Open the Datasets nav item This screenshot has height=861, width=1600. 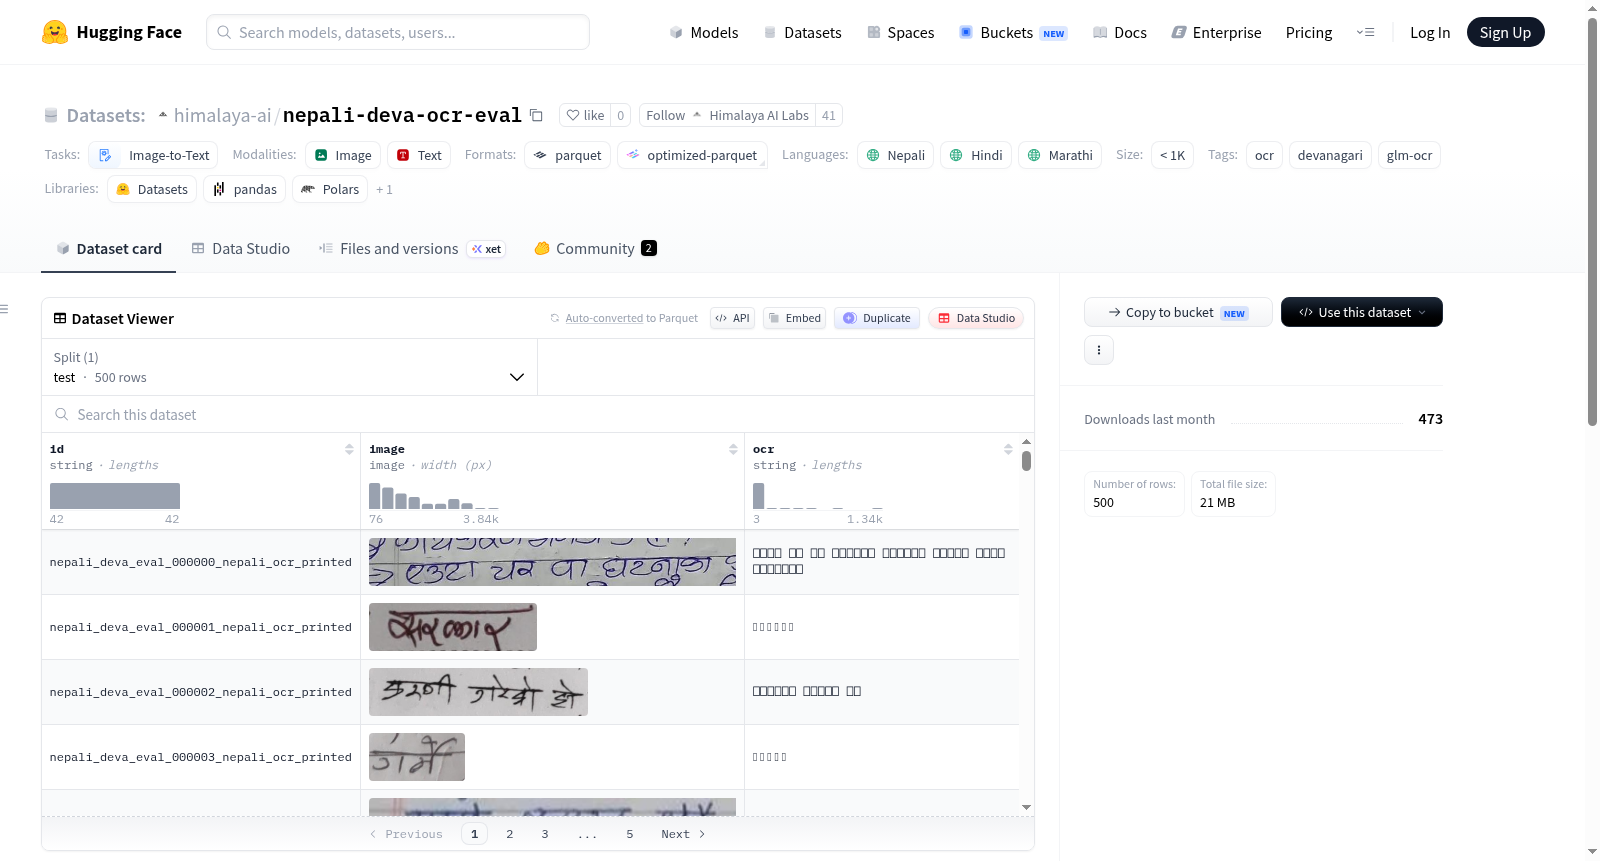pyautogui.click(x=803, y=32)
